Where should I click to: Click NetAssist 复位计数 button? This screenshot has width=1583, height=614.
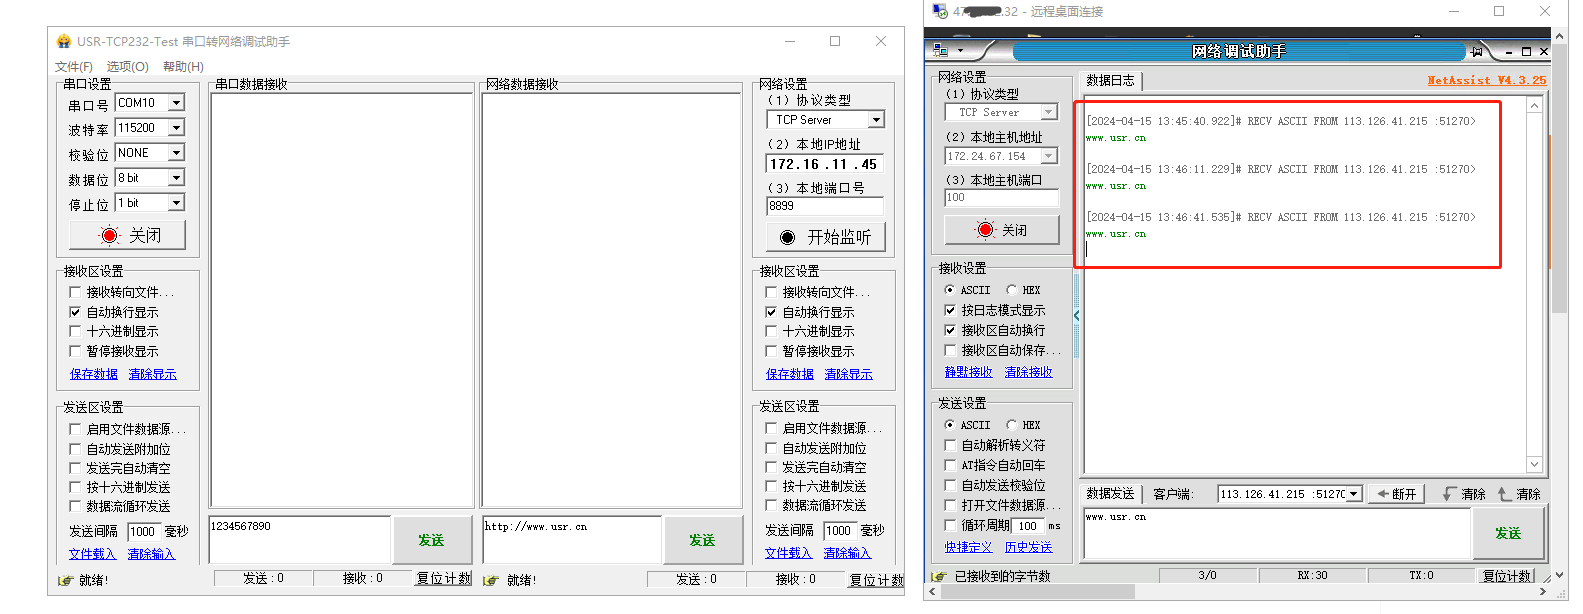tap(1507, 576)
